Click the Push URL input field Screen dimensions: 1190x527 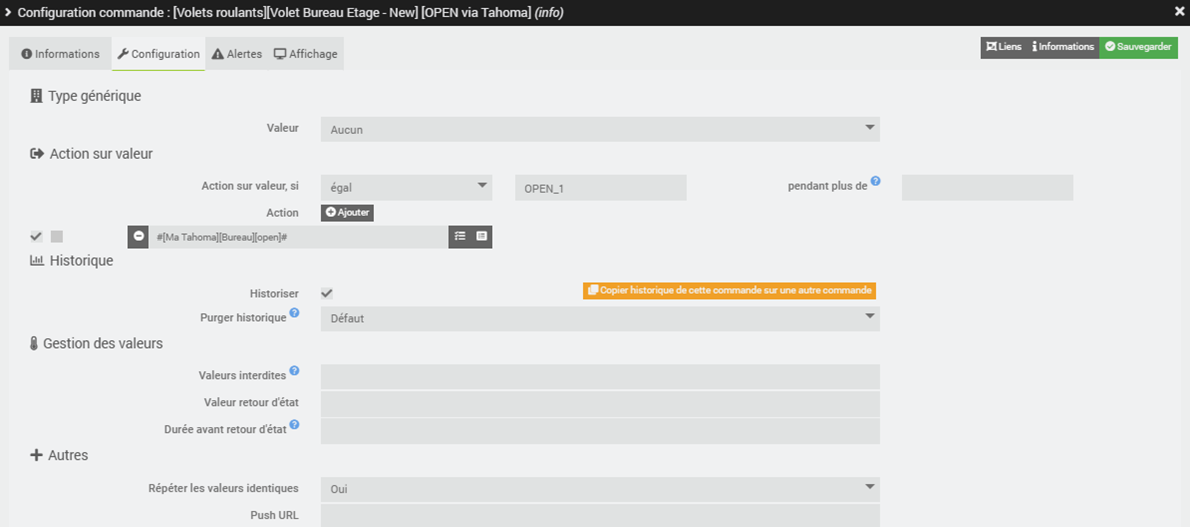click(600, 516)
